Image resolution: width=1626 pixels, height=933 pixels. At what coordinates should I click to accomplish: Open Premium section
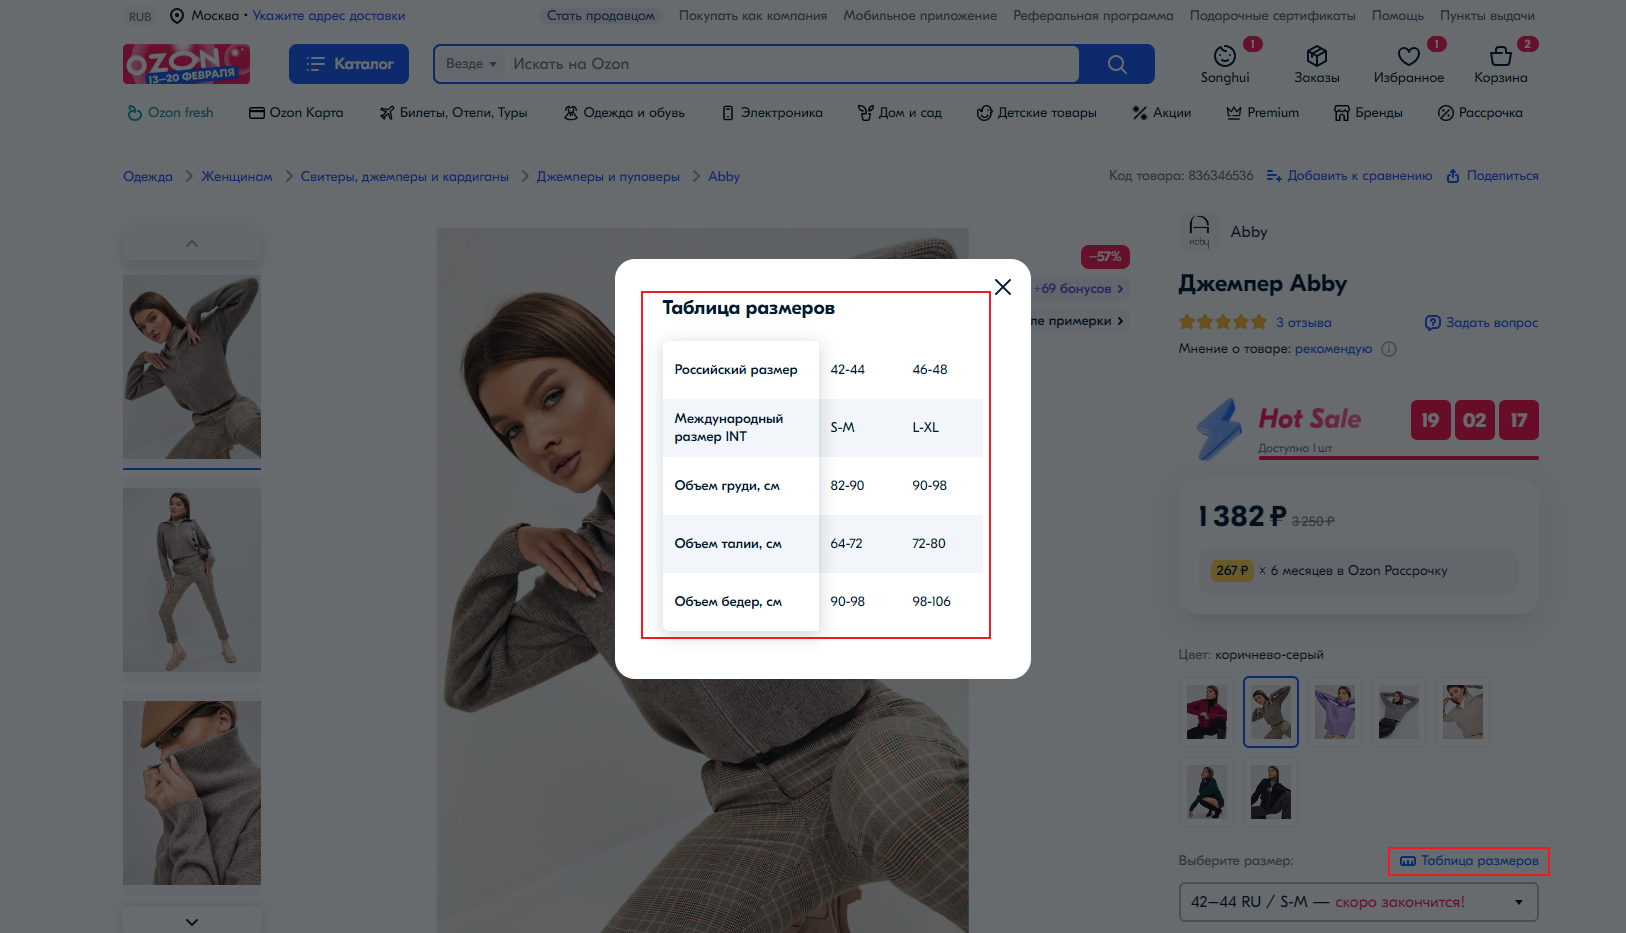point(1263,113)
